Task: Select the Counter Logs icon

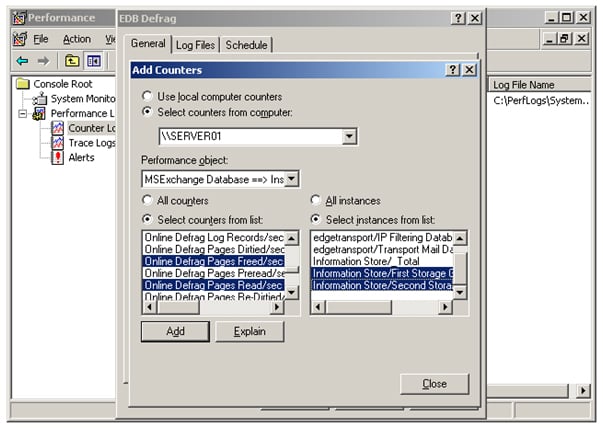Action: point(57,128)
